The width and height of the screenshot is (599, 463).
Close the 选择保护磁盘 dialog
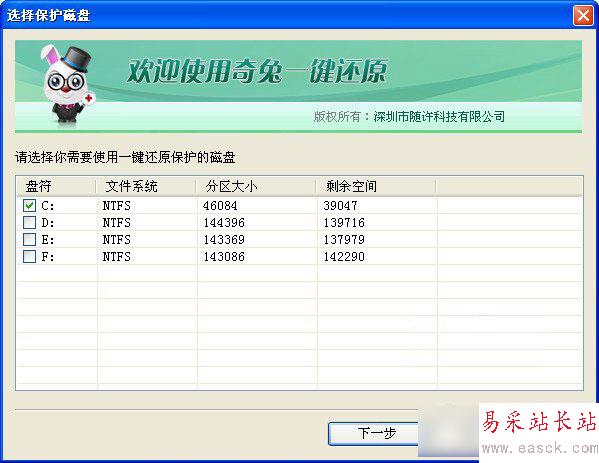583,16
